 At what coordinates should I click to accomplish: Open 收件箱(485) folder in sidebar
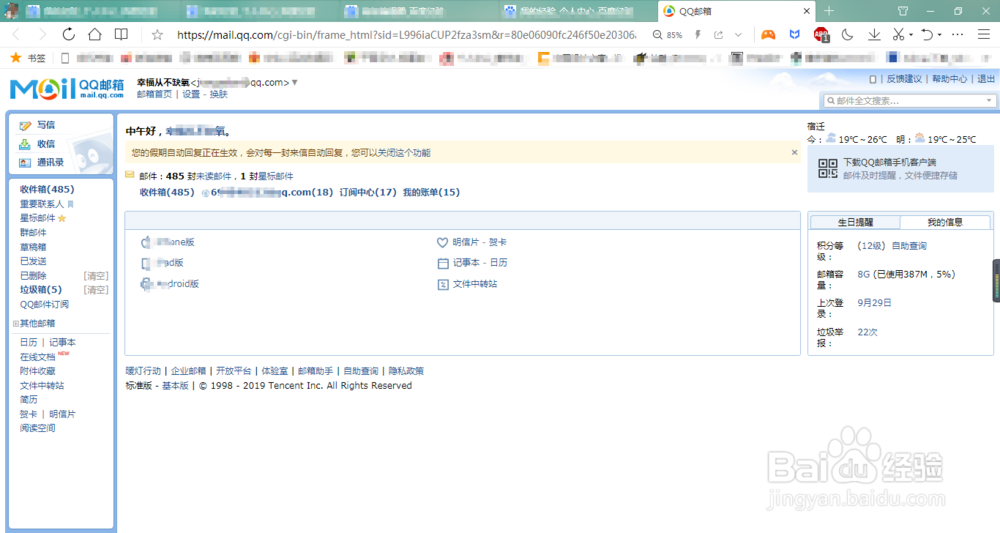coord(47,189)
